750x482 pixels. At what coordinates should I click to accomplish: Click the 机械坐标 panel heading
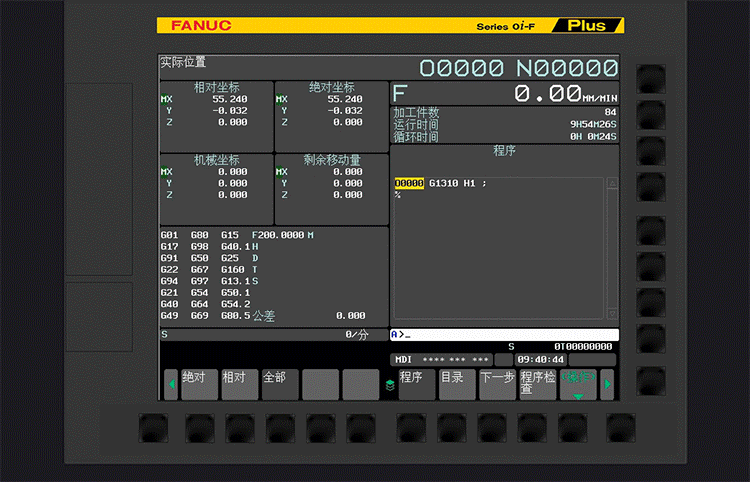tap(216, 160)
